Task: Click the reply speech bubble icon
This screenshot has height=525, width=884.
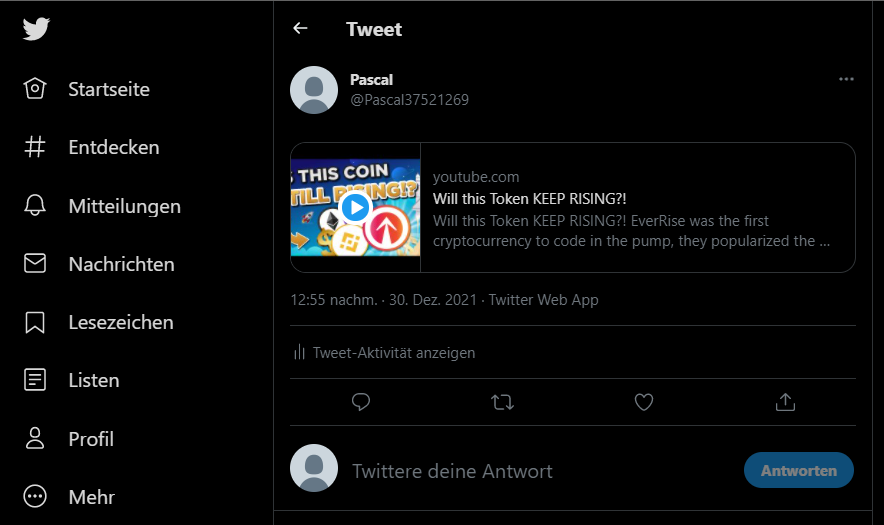Action: (361, 402)
